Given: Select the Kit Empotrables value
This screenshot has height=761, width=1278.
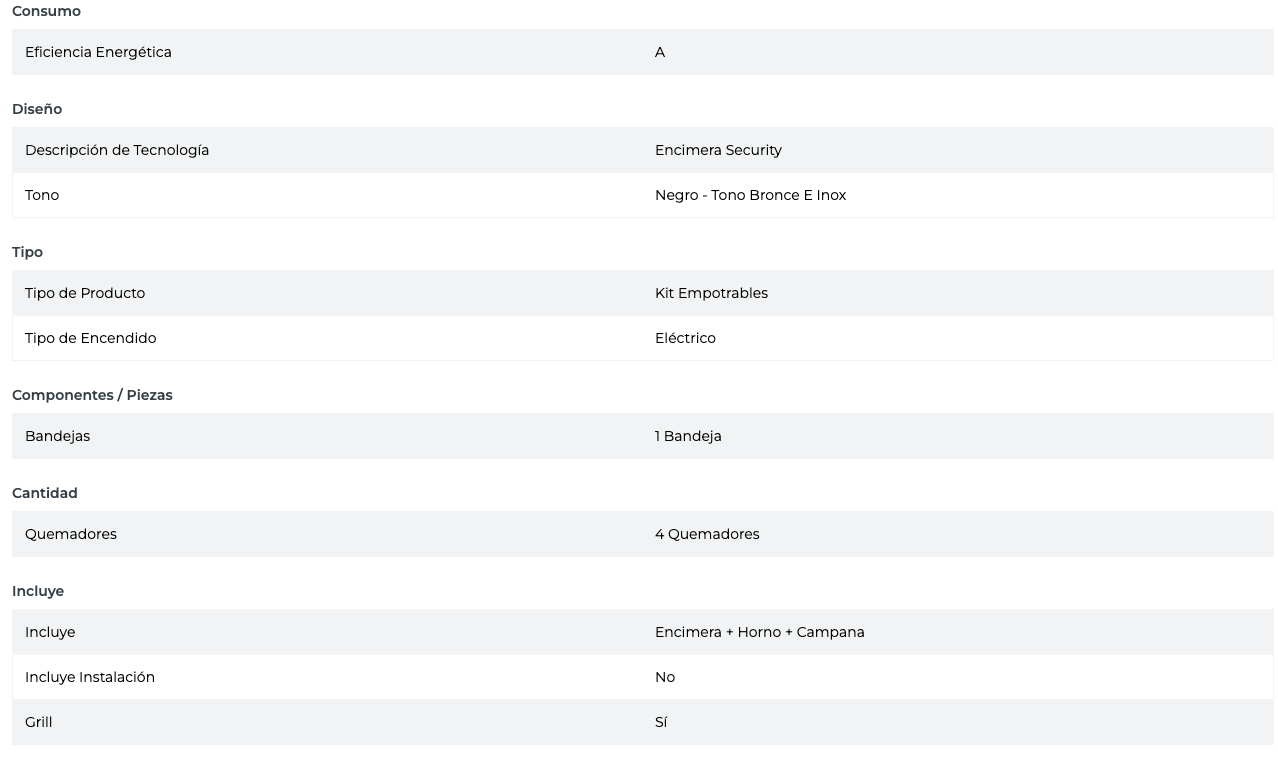Looking at the screenshot, I should [711, 293].
